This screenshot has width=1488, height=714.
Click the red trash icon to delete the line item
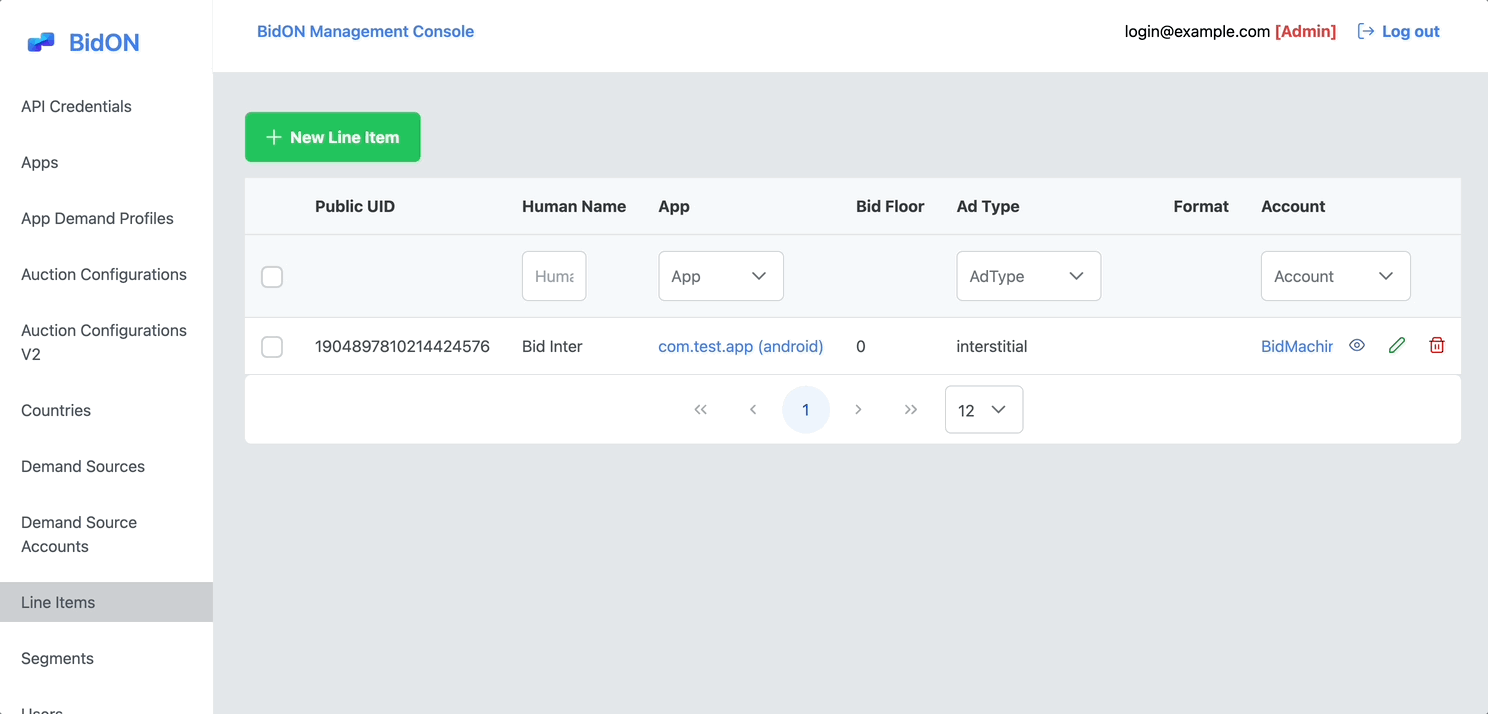click(x=1437, y=345)
